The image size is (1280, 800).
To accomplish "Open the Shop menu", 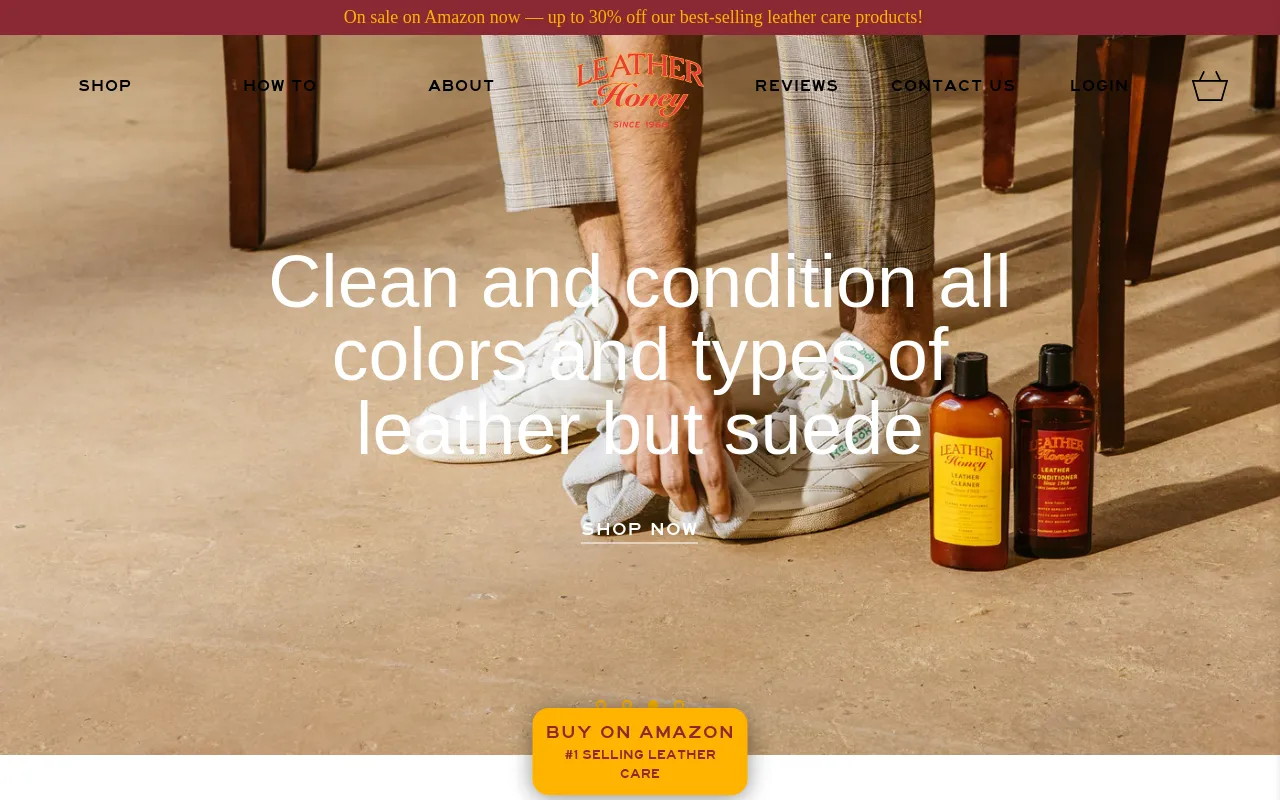I will pyautogui.click(x=105, y=86).
